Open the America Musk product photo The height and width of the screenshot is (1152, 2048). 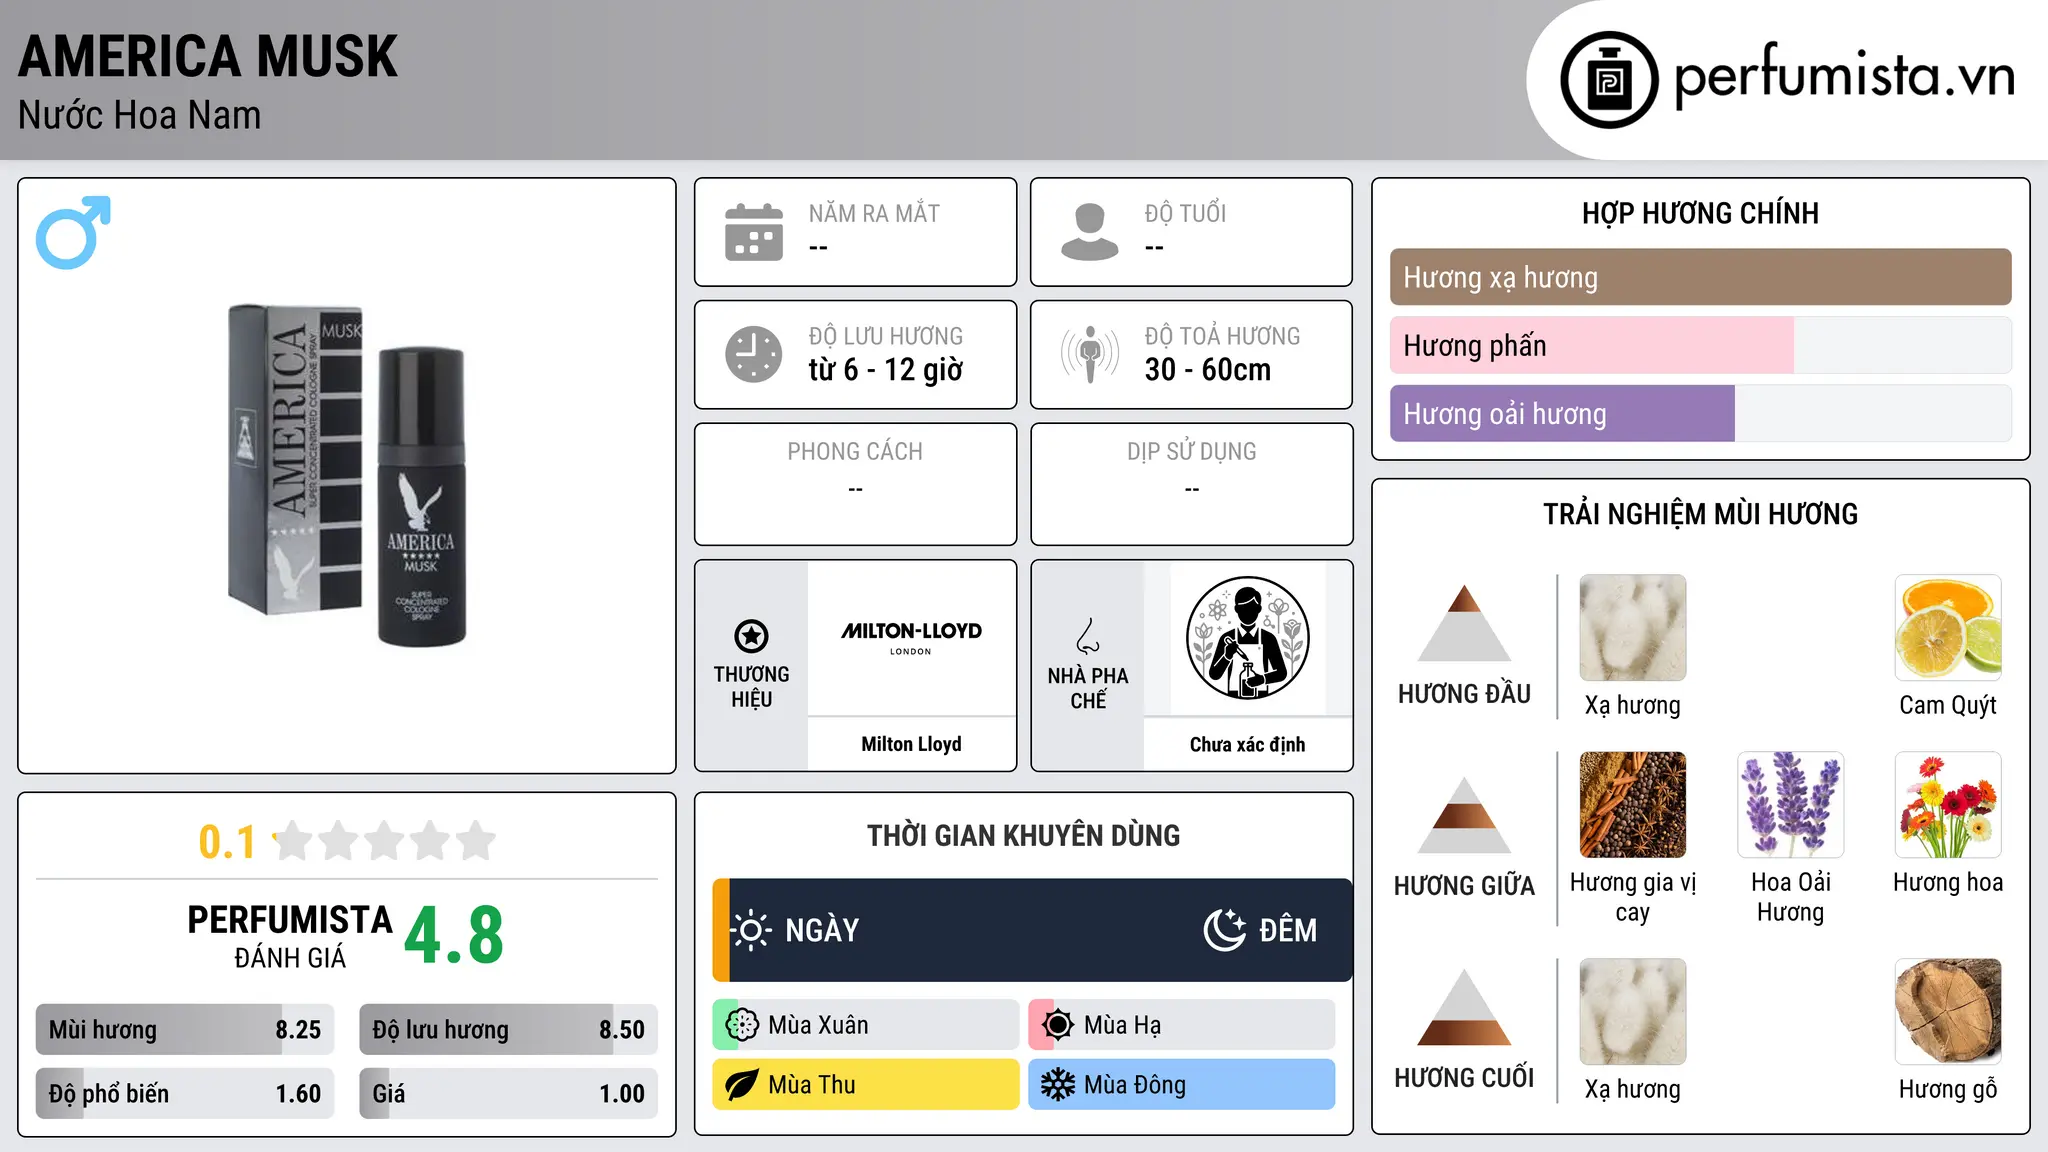point(347,476)
